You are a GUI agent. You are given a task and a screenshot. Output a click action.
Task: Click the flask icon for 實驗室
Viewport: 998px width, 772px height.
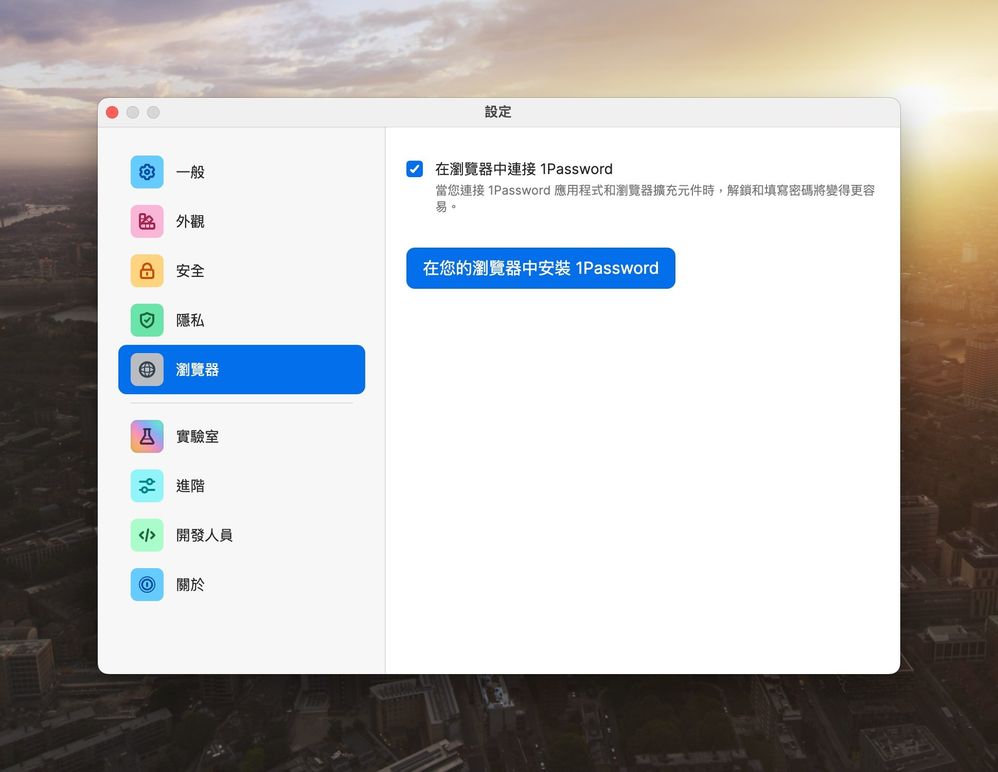pos(147,437)
